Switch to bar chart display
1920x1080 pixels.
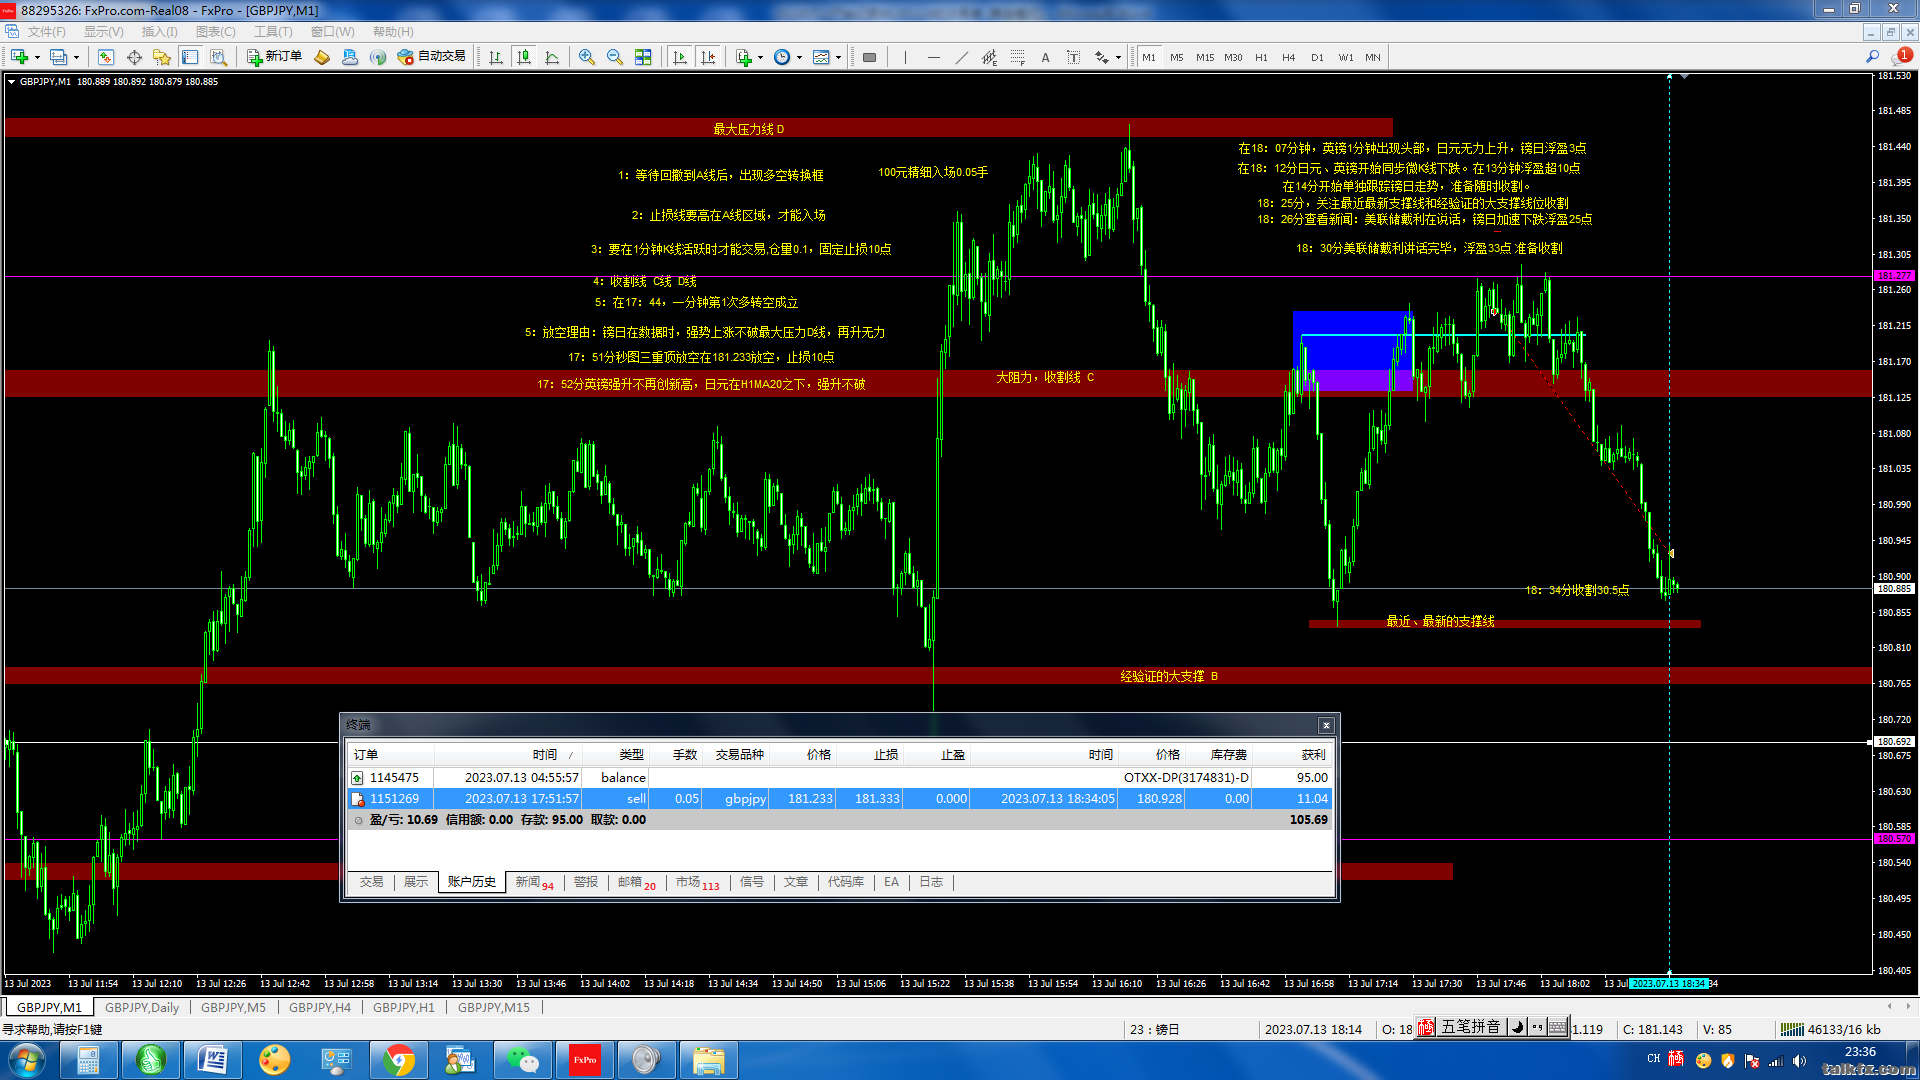point(496,57)
